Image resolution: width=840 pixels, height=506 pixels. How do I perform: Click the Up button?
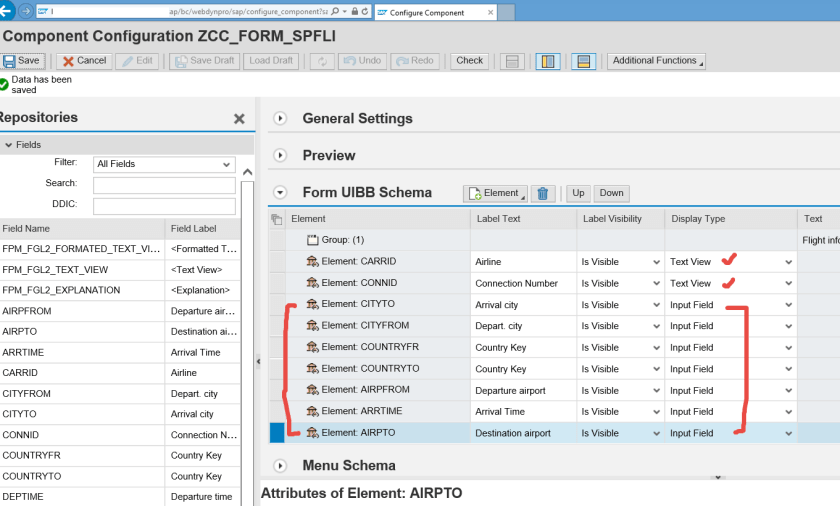pyautogui.click(x=578, y=193)
